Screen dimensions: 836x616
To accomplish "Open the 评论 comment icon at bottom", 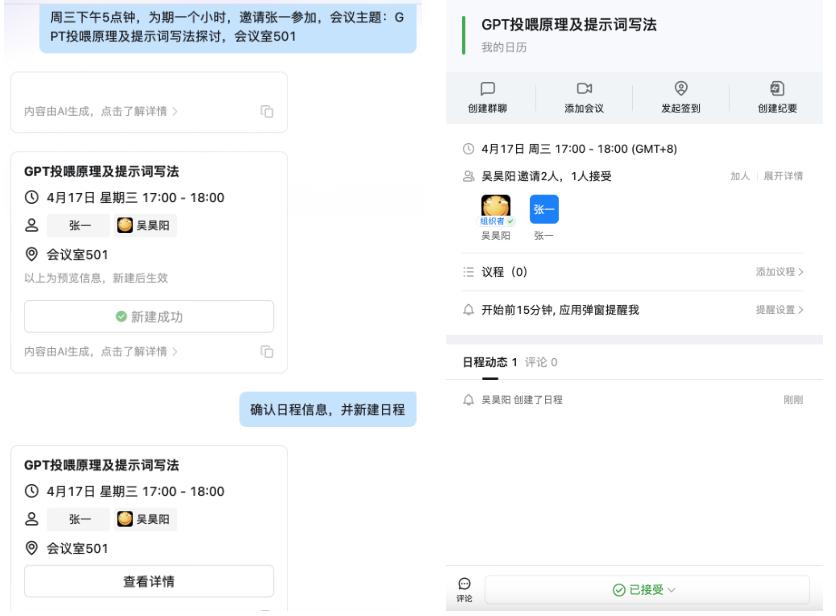I will click(464, 583).
